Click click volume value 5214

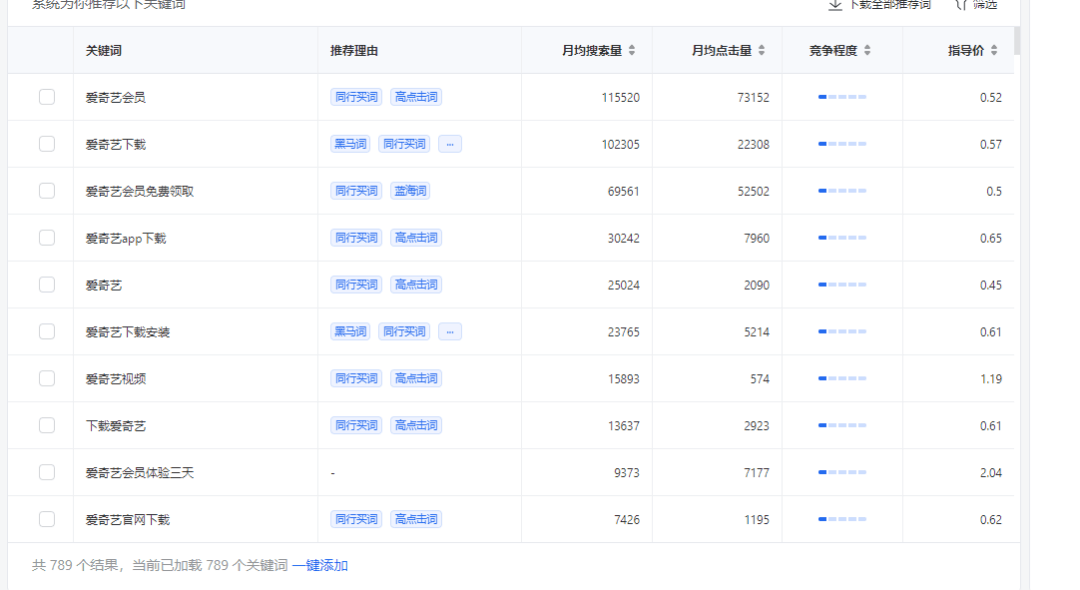(756, 331)
